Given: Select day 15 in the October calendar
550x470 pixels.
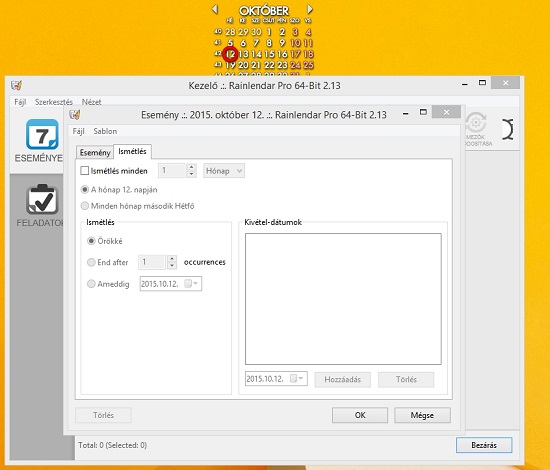Looking at the screenshot, I should 269,54.
